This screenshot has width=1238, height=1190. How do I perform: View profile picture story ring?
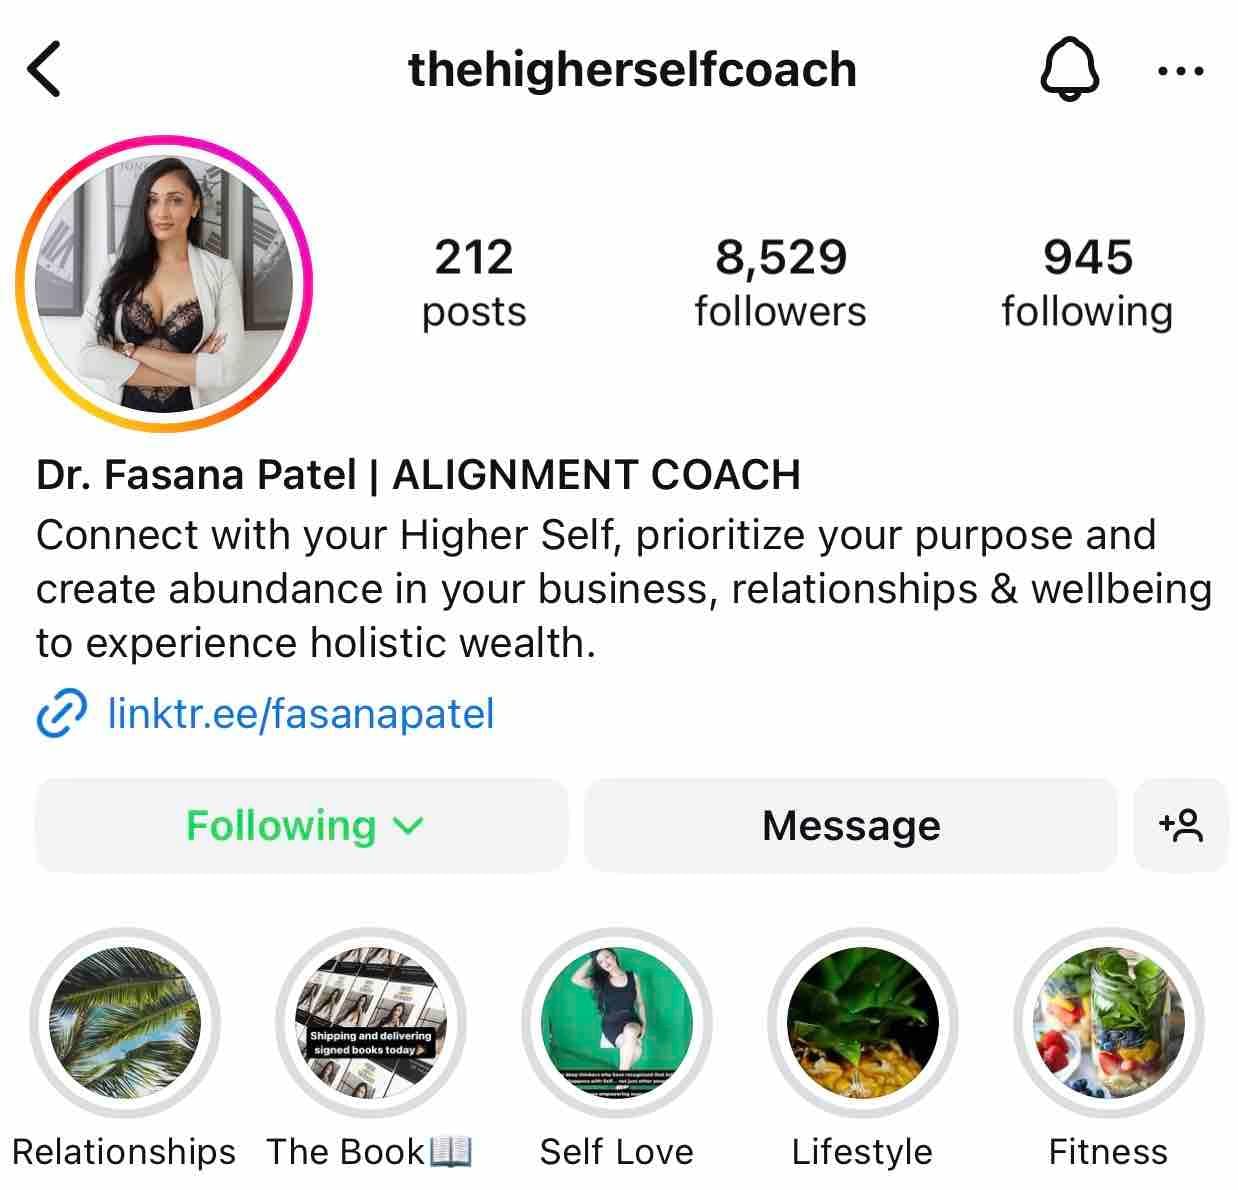coord(164,283)
